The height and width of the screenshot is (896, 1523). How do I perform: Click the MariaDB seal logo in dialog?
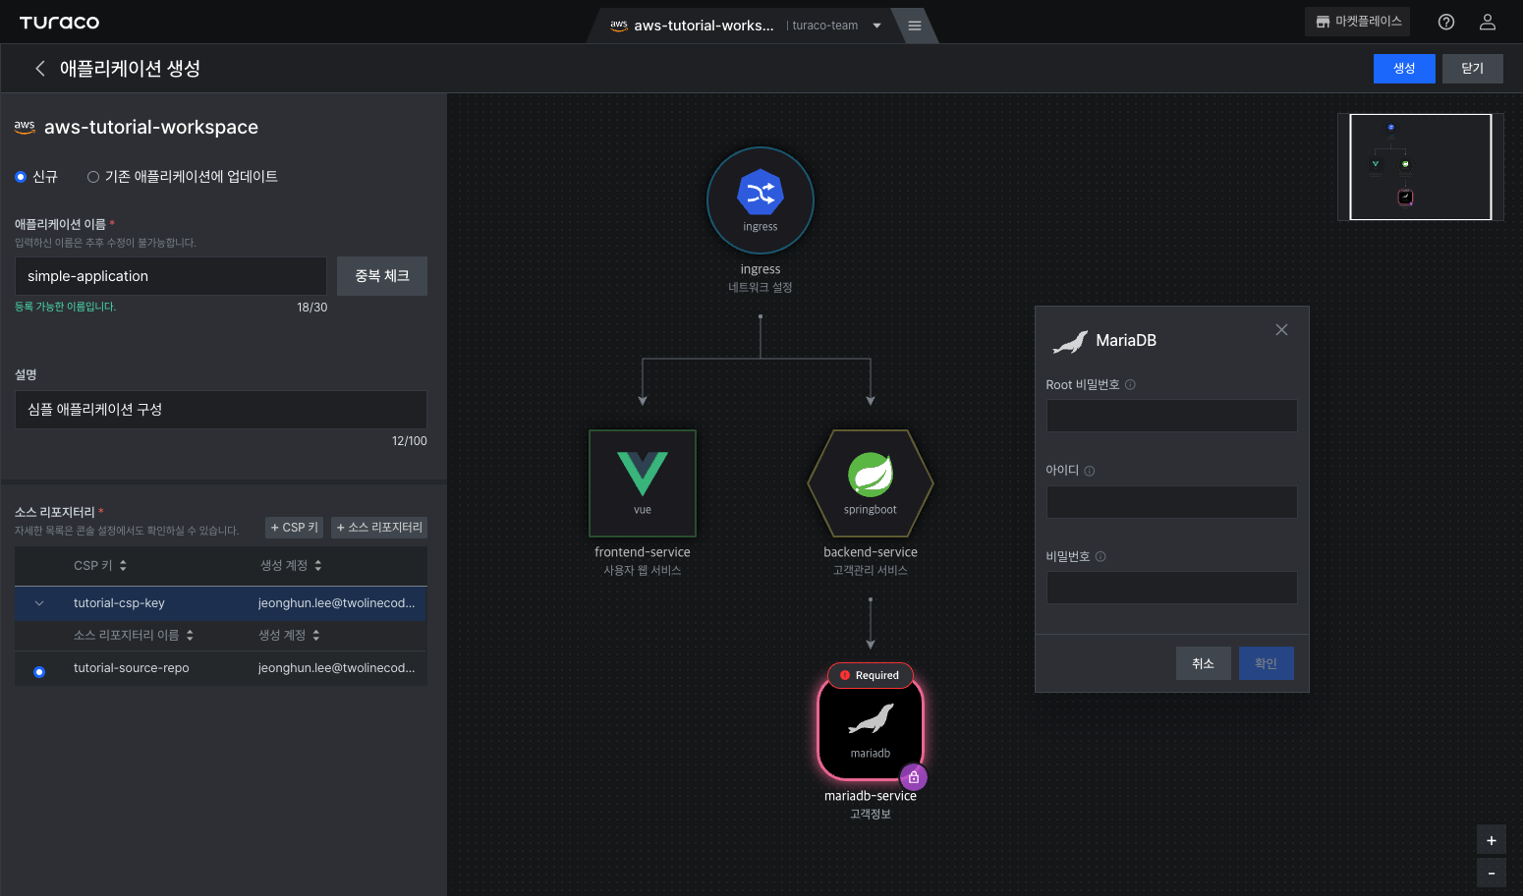click(x=1069, y=342)
